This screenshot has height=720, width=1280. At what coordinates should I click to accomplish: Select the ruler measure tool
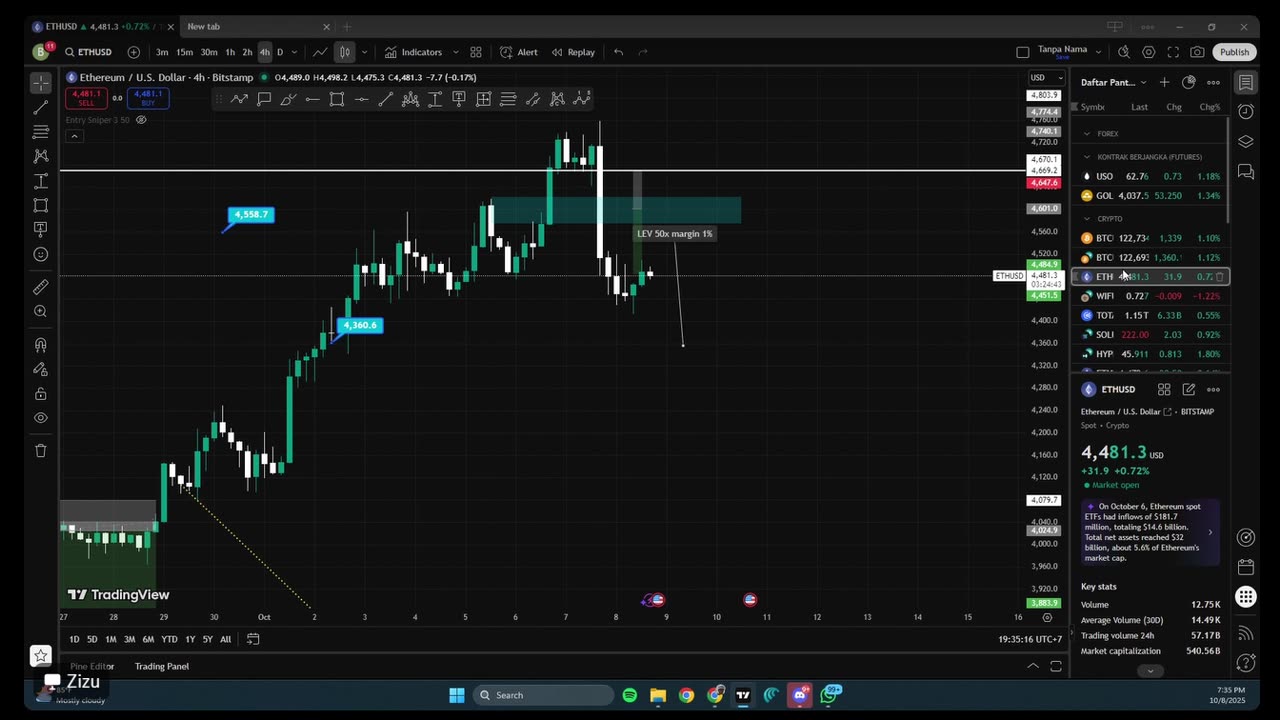[x=41, y=287]
